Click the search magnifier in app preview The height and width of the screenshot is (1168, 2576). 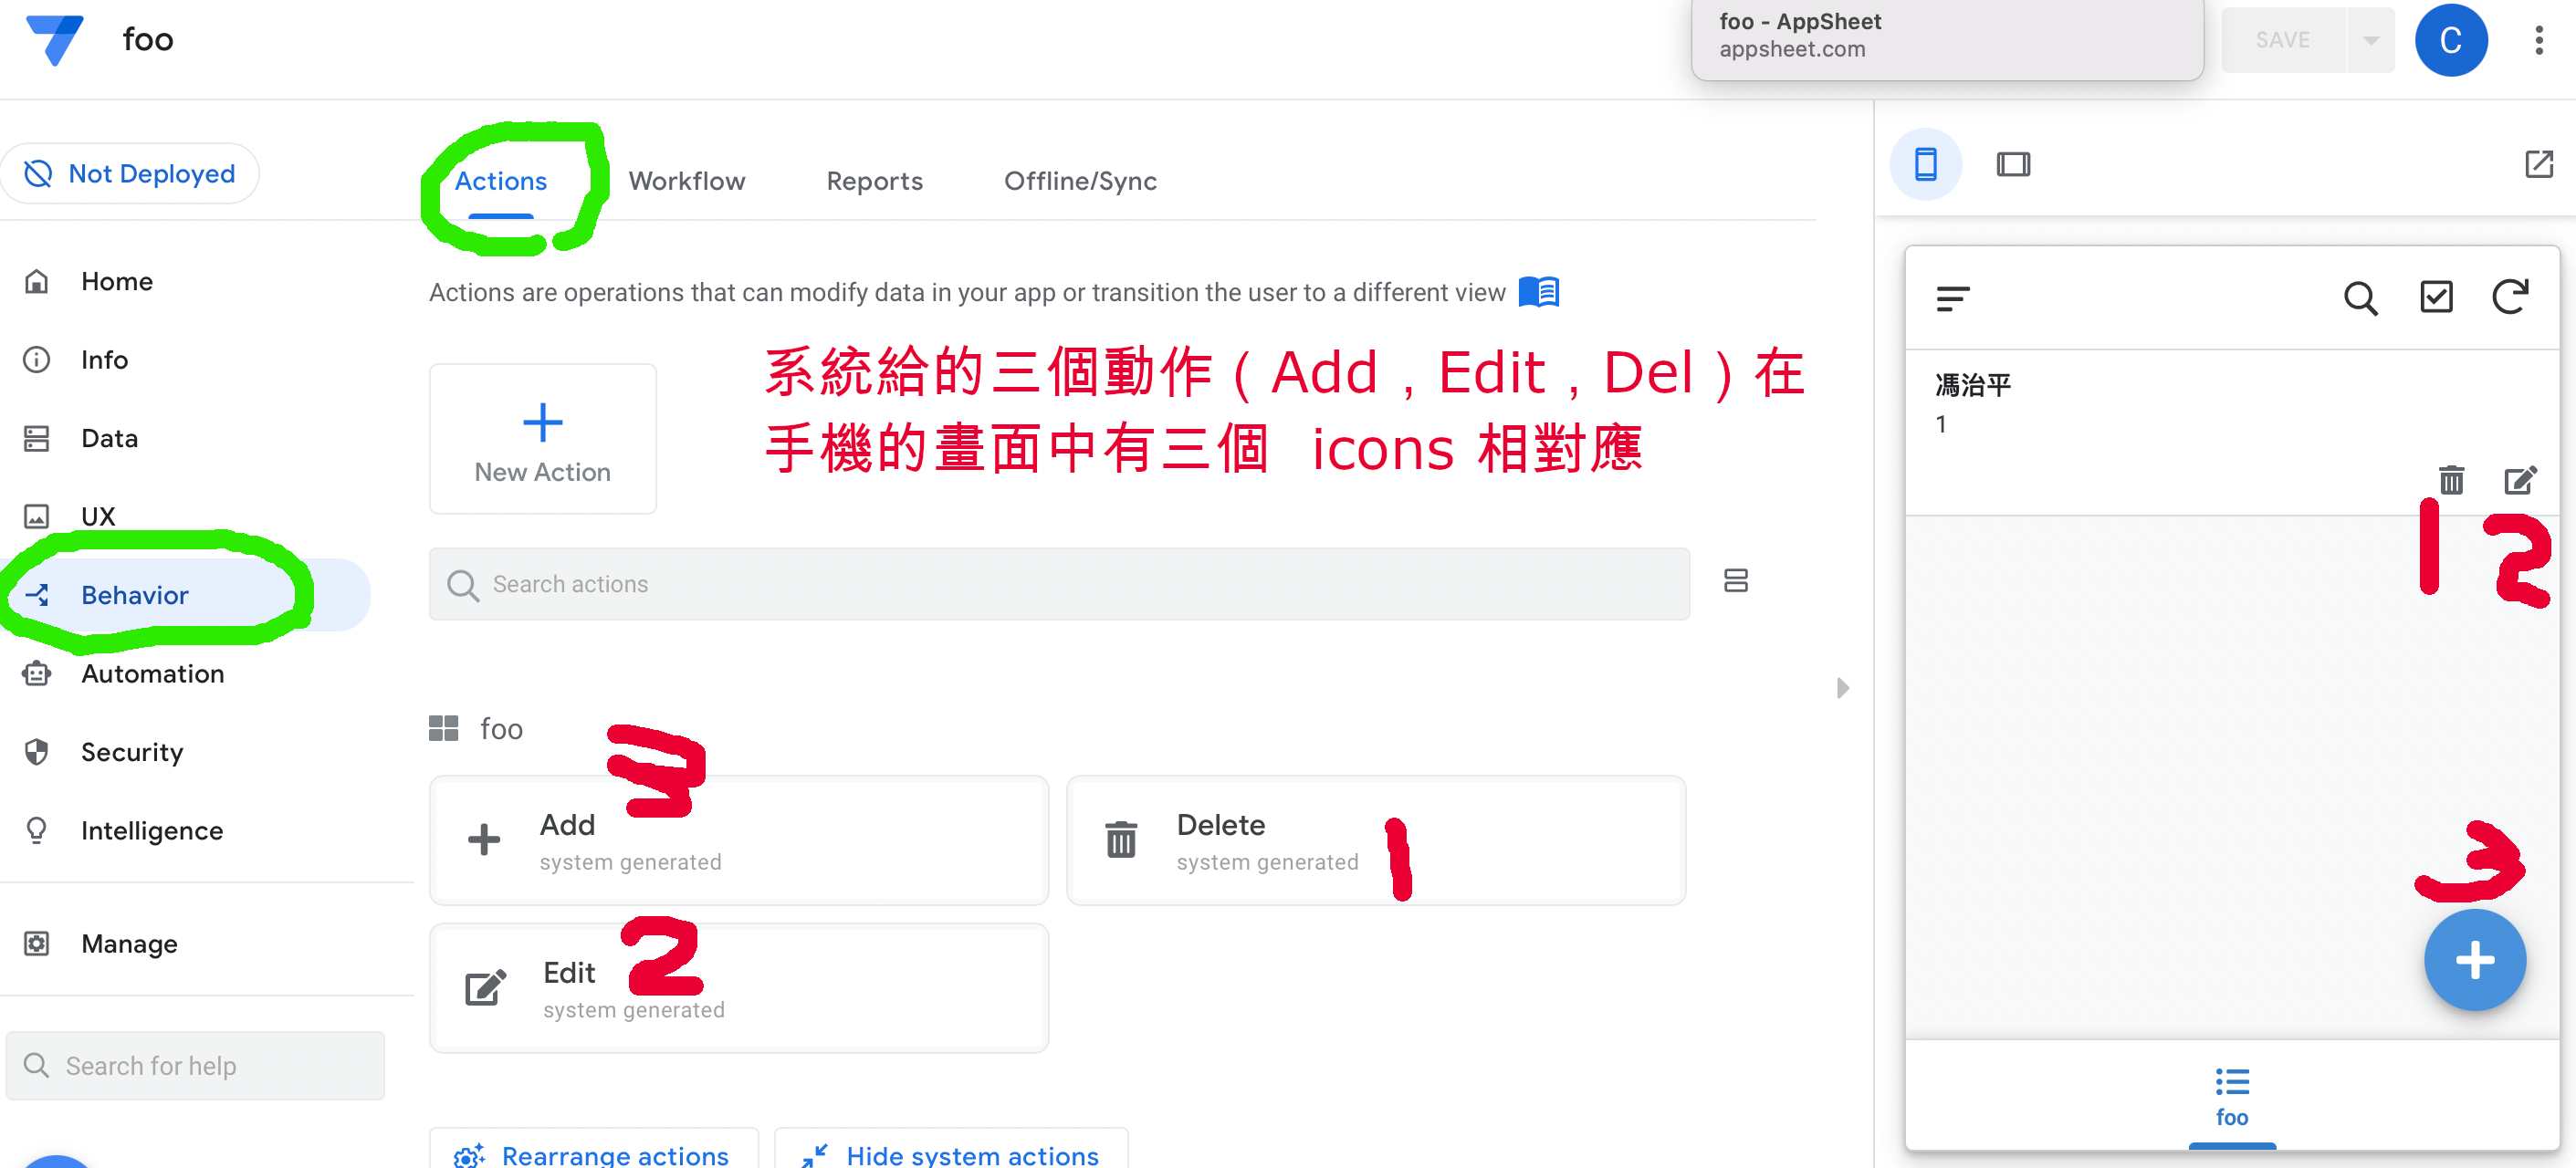2360,298
